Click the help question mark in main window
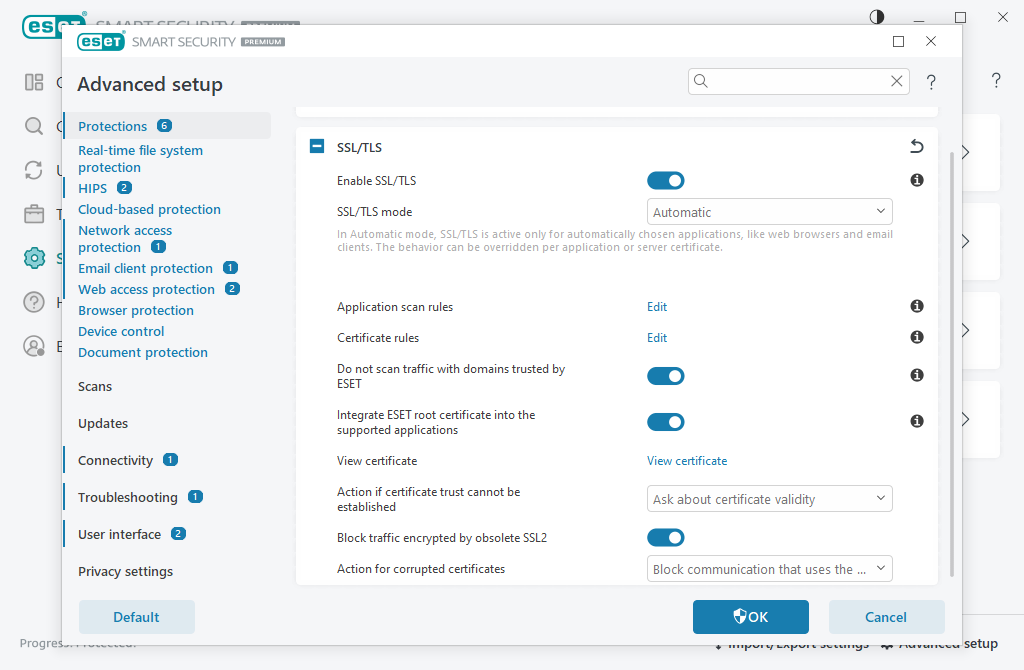The height and width of the screenshot is (670, 1024). tap(996, 80)
